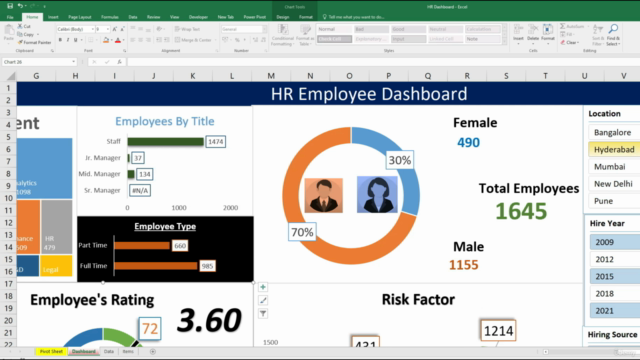The image size is (640, 360).
Task: Click the Chart Styles brush icon
Action: coord(263,301)
